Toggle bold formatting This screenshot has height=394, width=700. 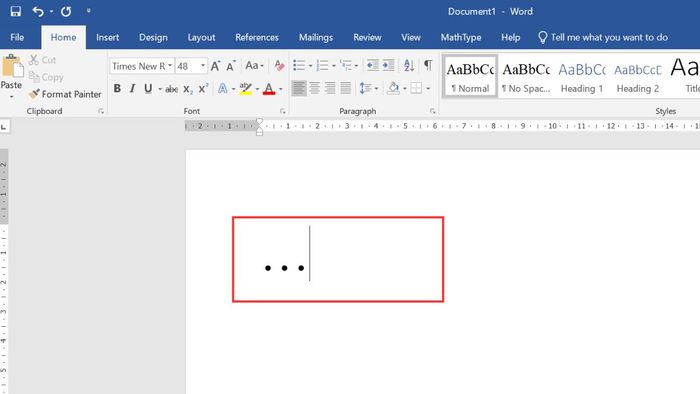click(117, 88)
